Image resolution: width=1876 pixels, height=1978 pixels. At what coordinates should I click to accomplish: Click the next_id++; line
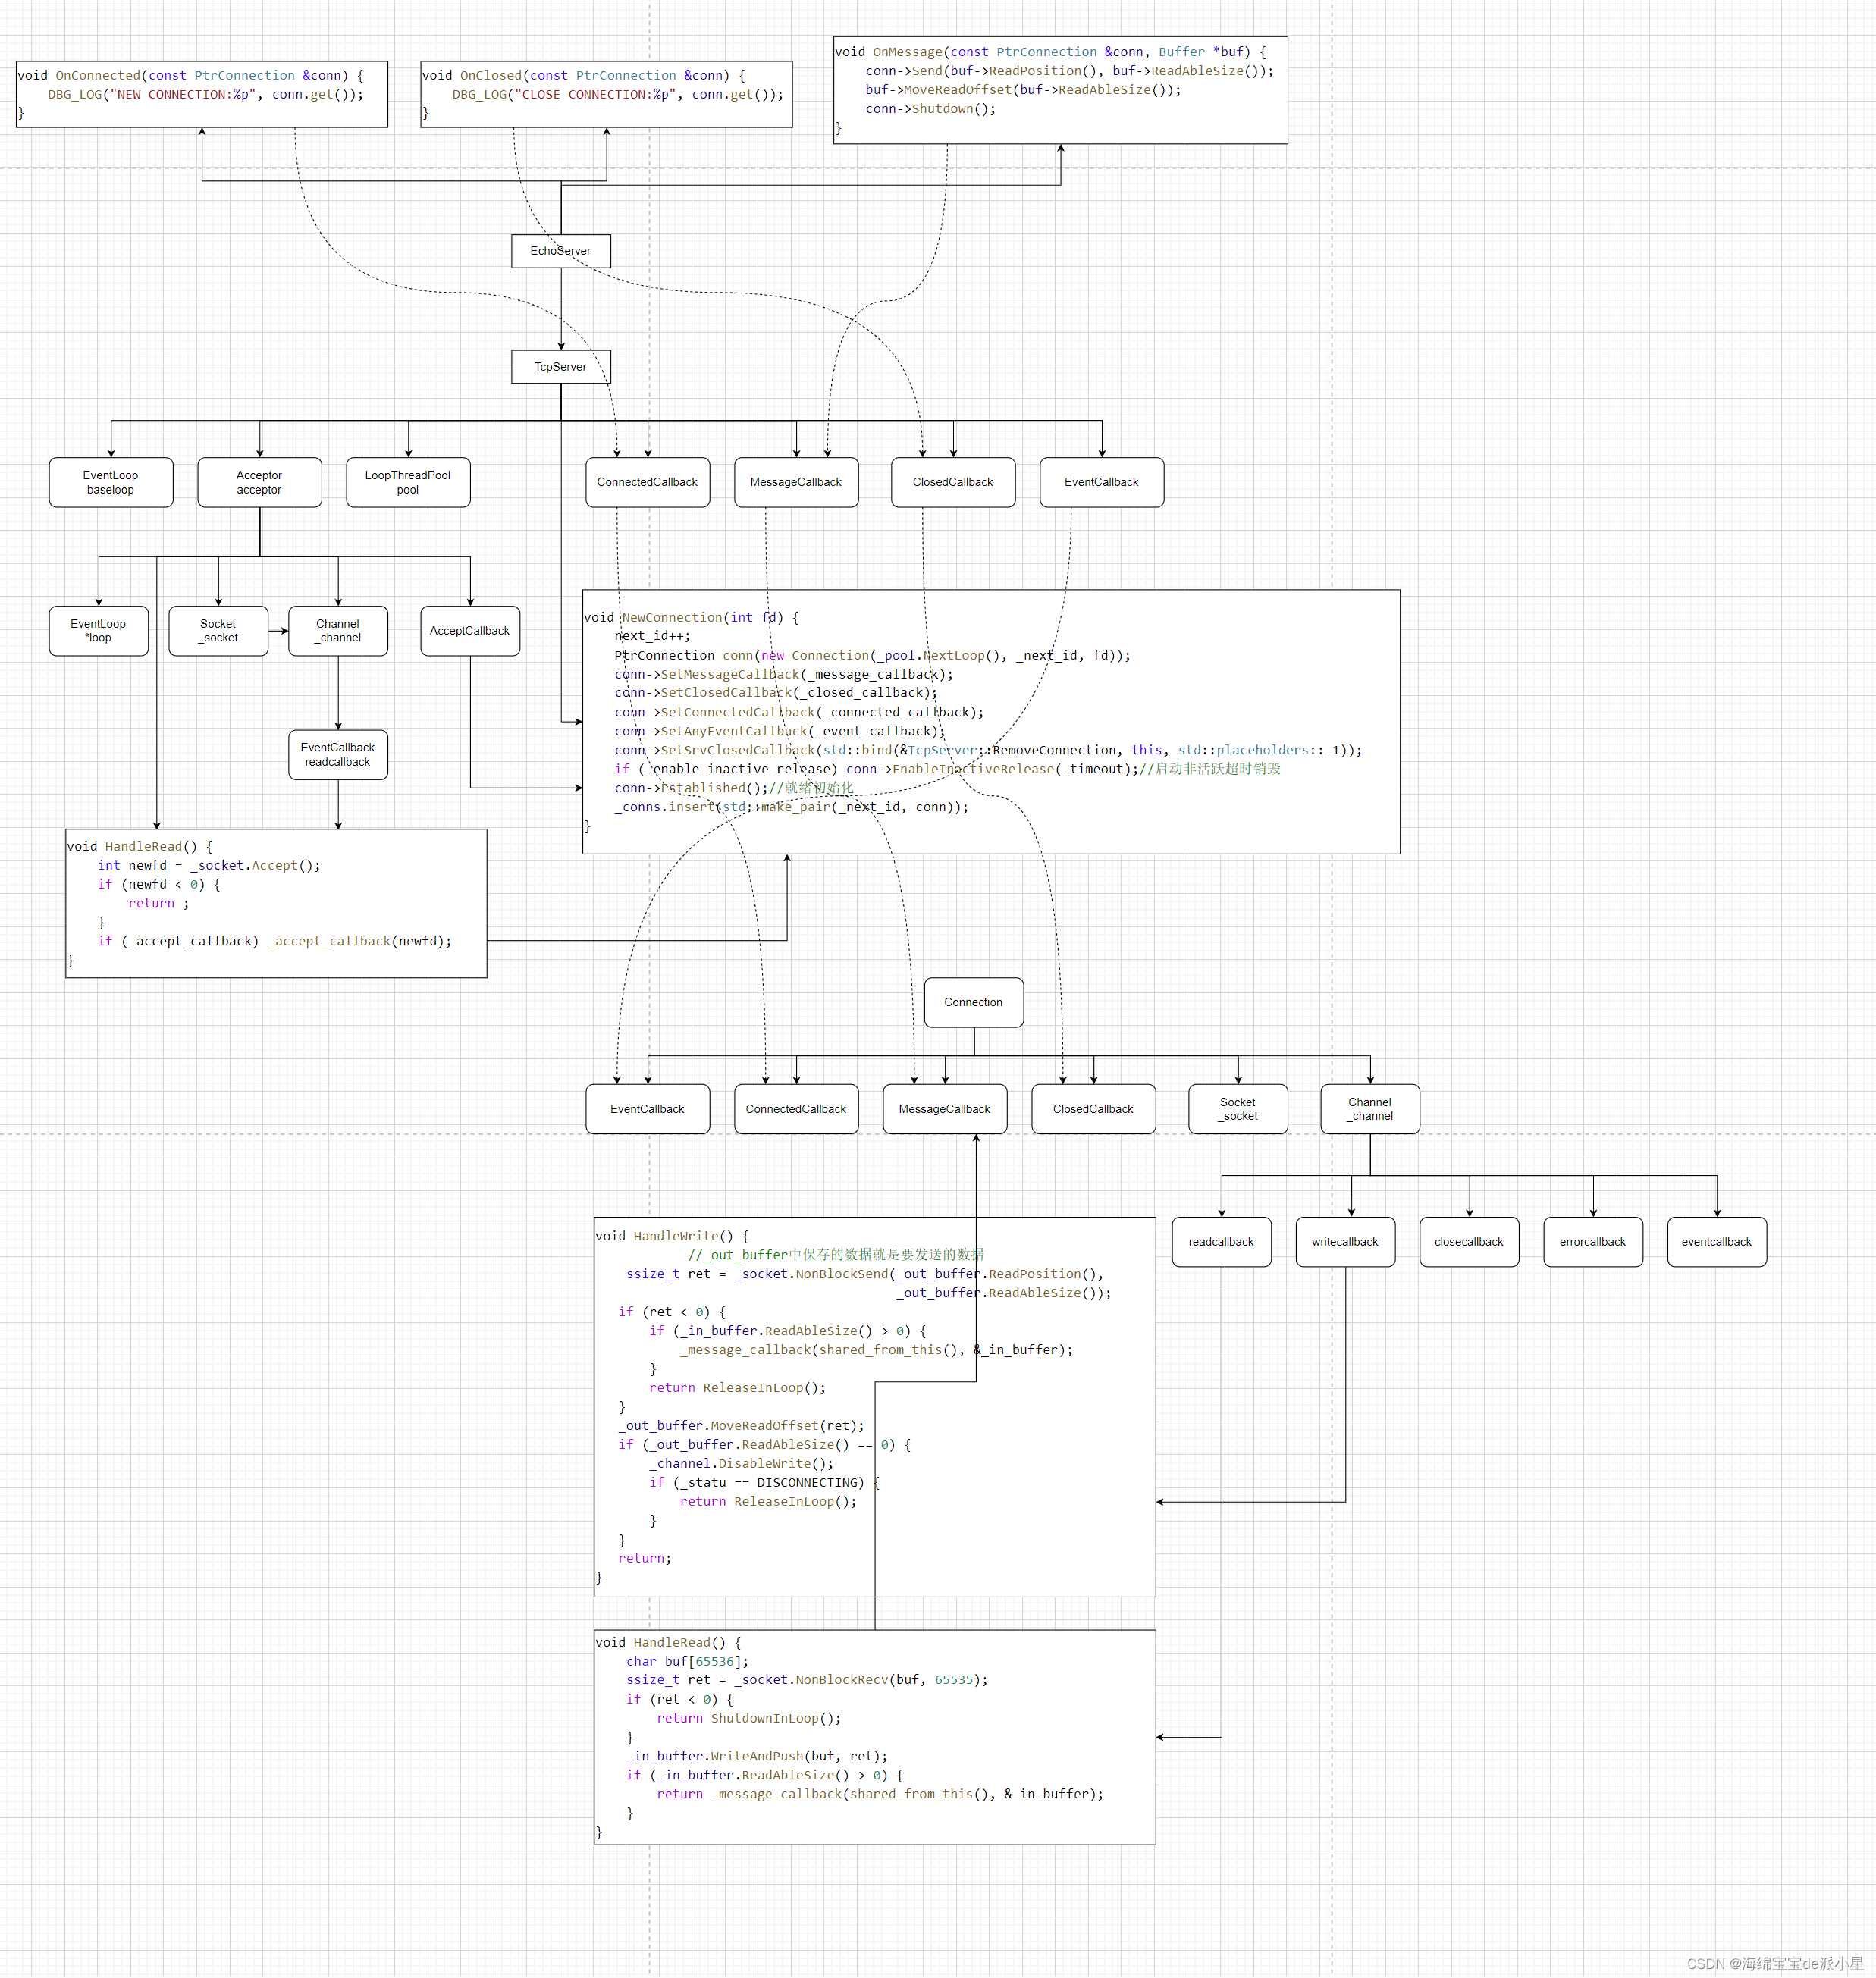tap(652, 636)
